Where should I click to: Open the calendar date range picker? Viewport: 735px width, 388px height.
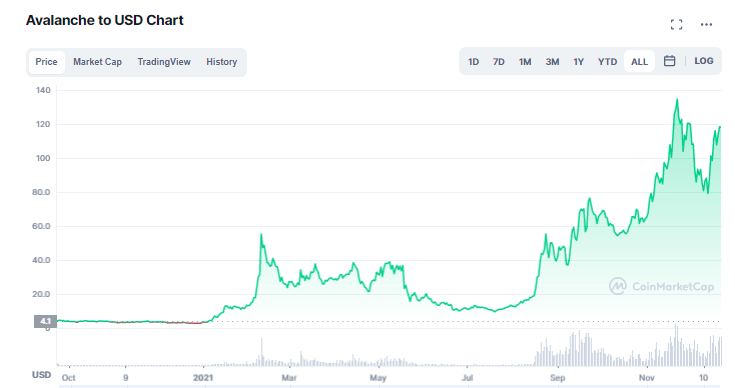coord(669,61)
